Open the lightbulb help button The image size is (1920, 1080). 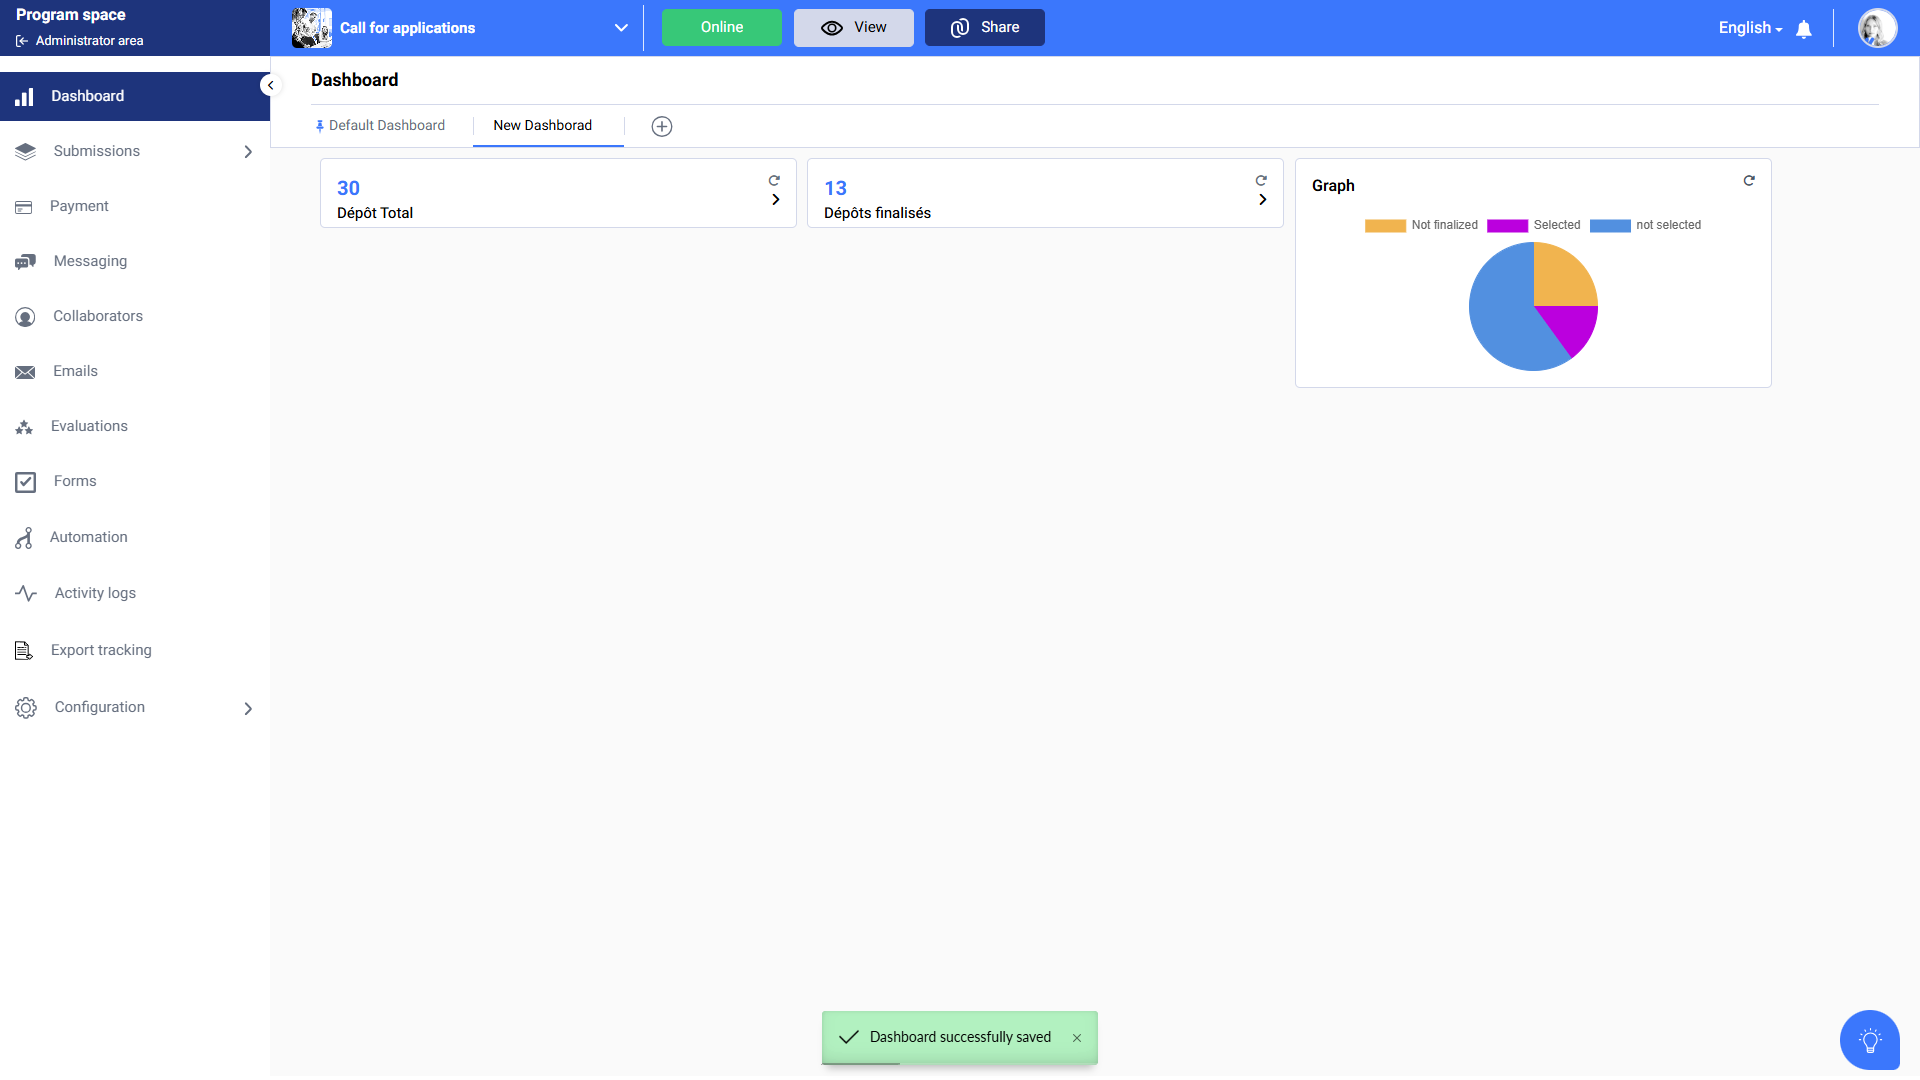(x=1869, y=1040)
